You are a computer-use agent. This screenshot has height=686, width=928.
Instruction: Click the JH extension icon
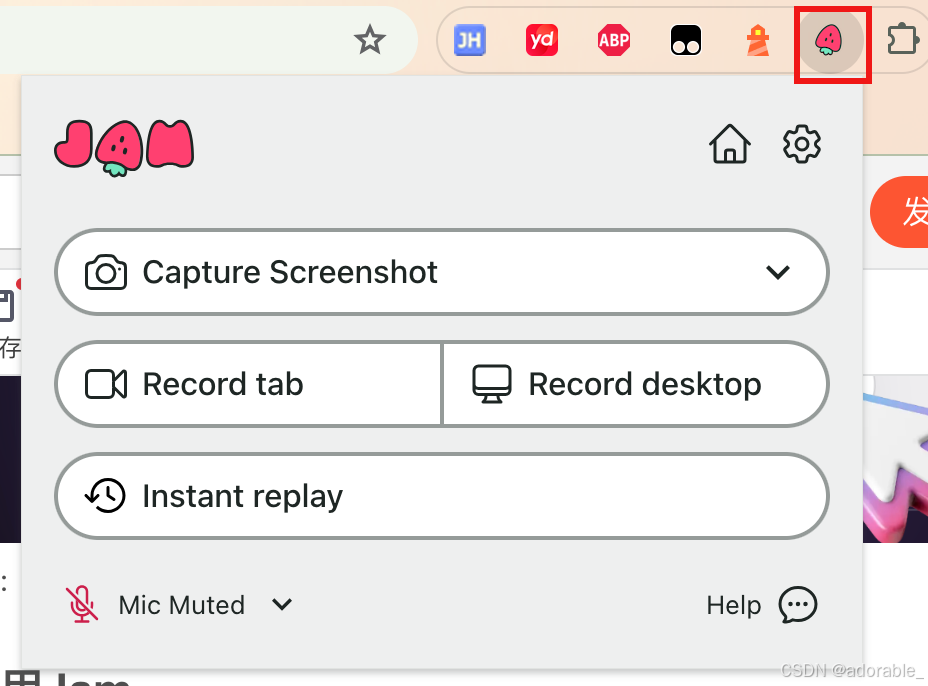pos(470,40)
